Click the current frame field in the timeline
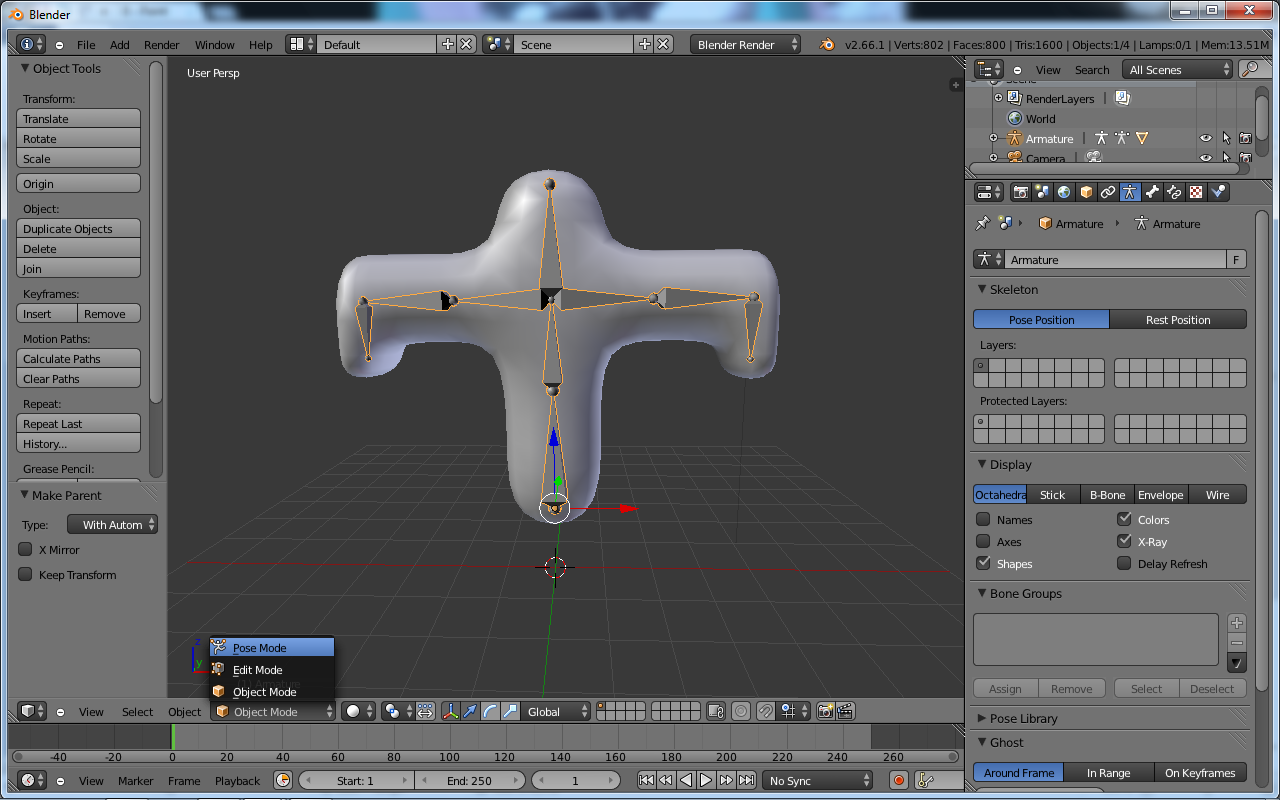 [x=576, y=780]
